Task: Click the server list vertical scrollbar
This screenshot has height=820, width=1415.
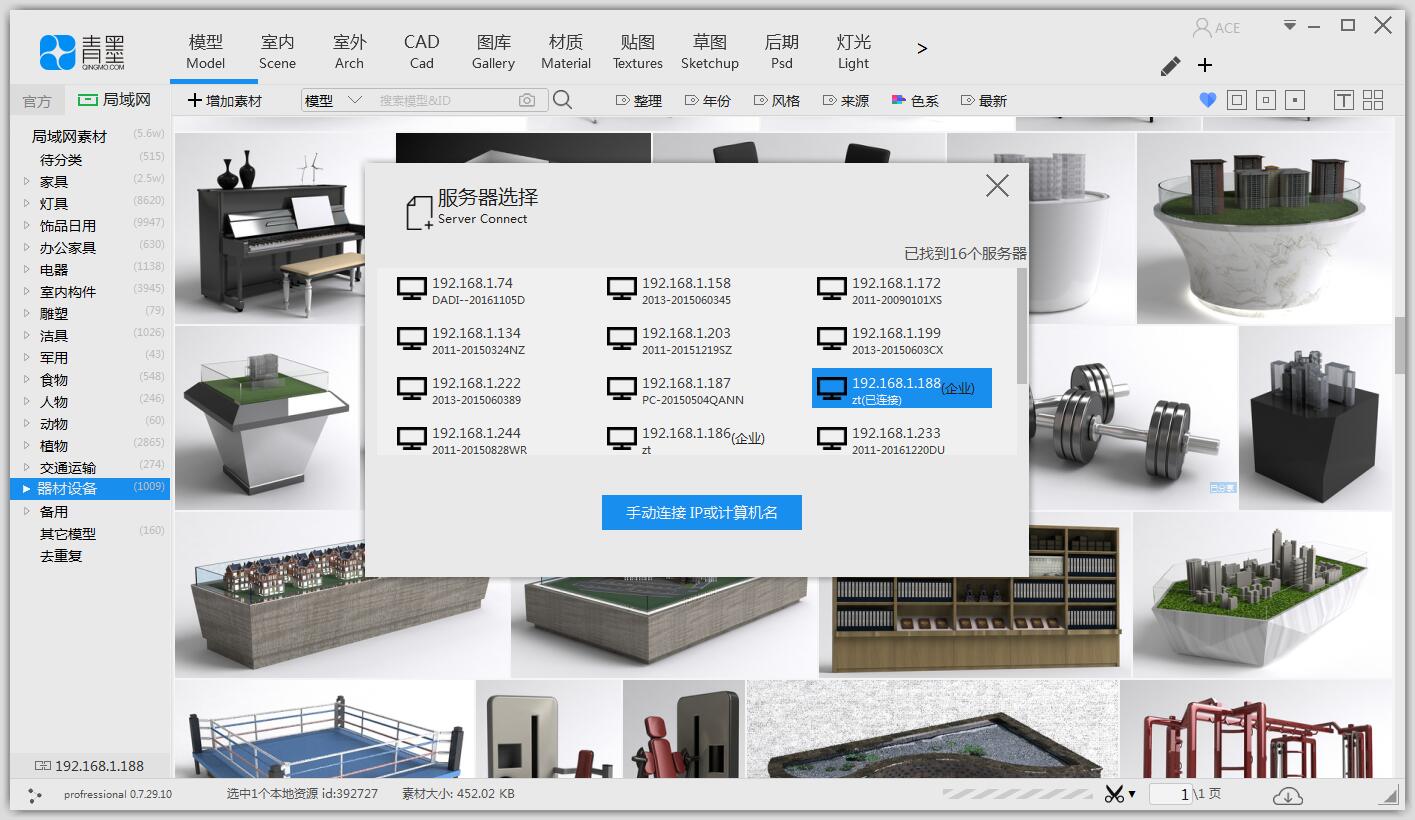Action: 1022,325
